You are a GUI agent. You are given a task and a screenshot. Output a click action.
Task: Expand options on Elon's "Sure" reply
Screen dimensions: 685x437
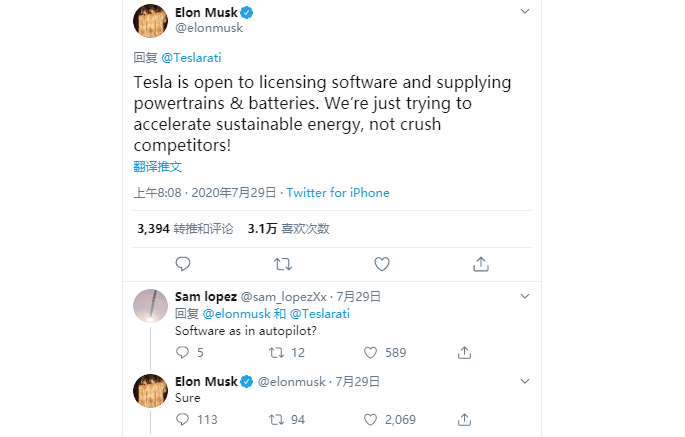(x=525, y=381)
